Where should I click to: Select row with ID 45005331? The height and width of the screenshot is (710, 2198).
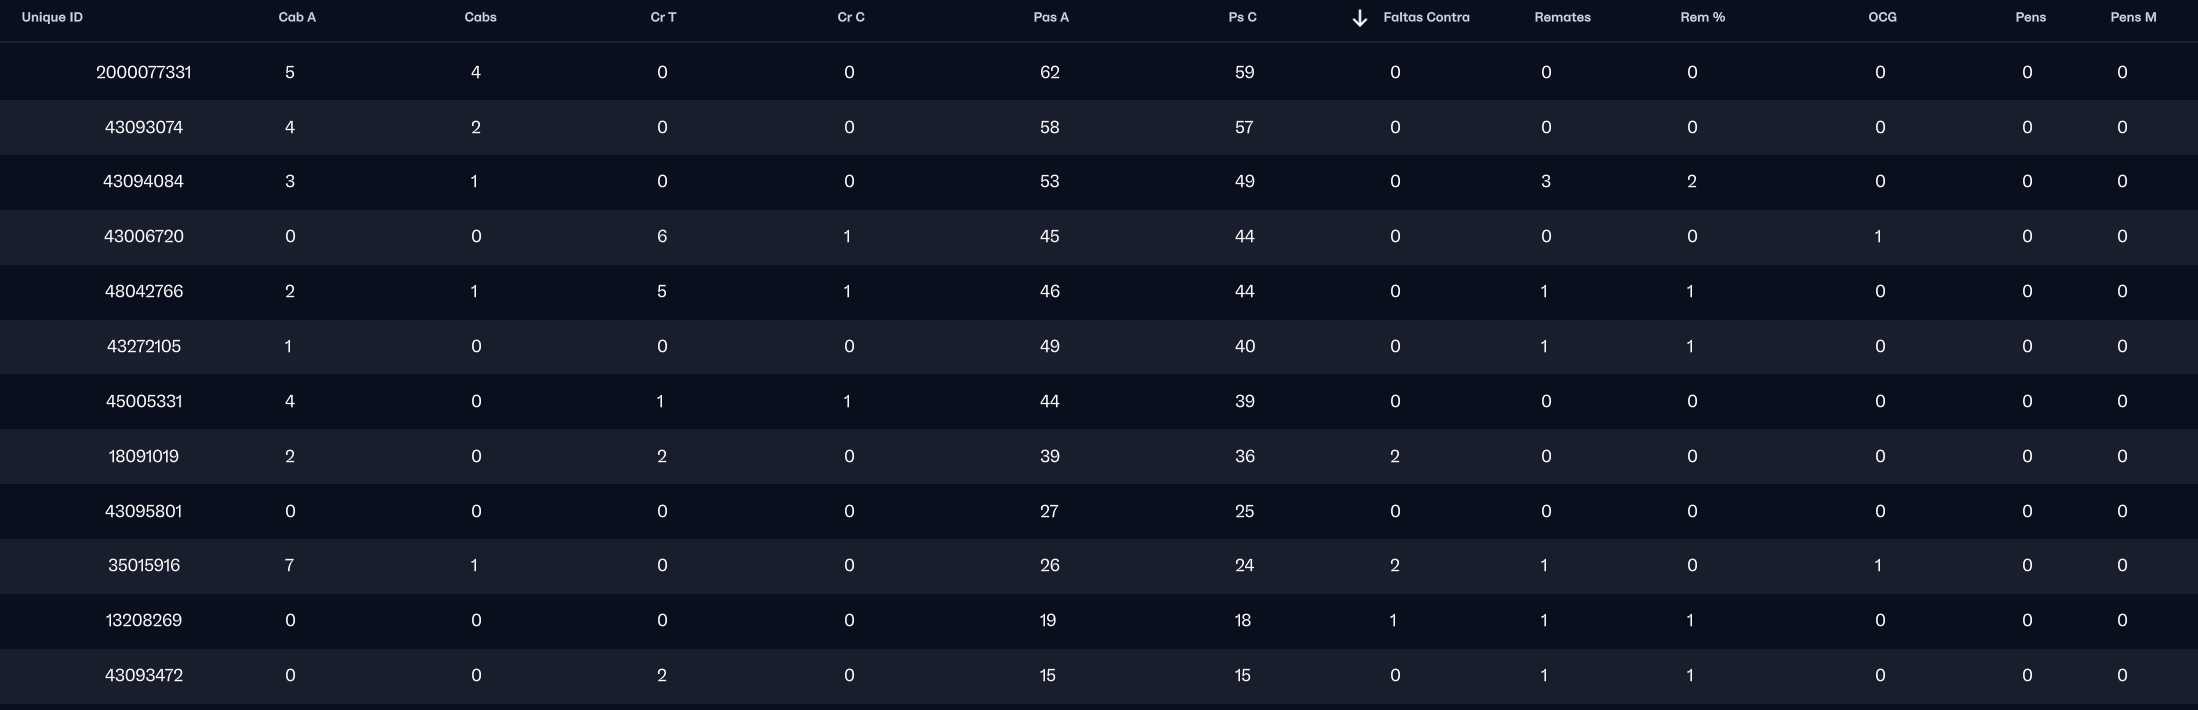[1099, 402]
